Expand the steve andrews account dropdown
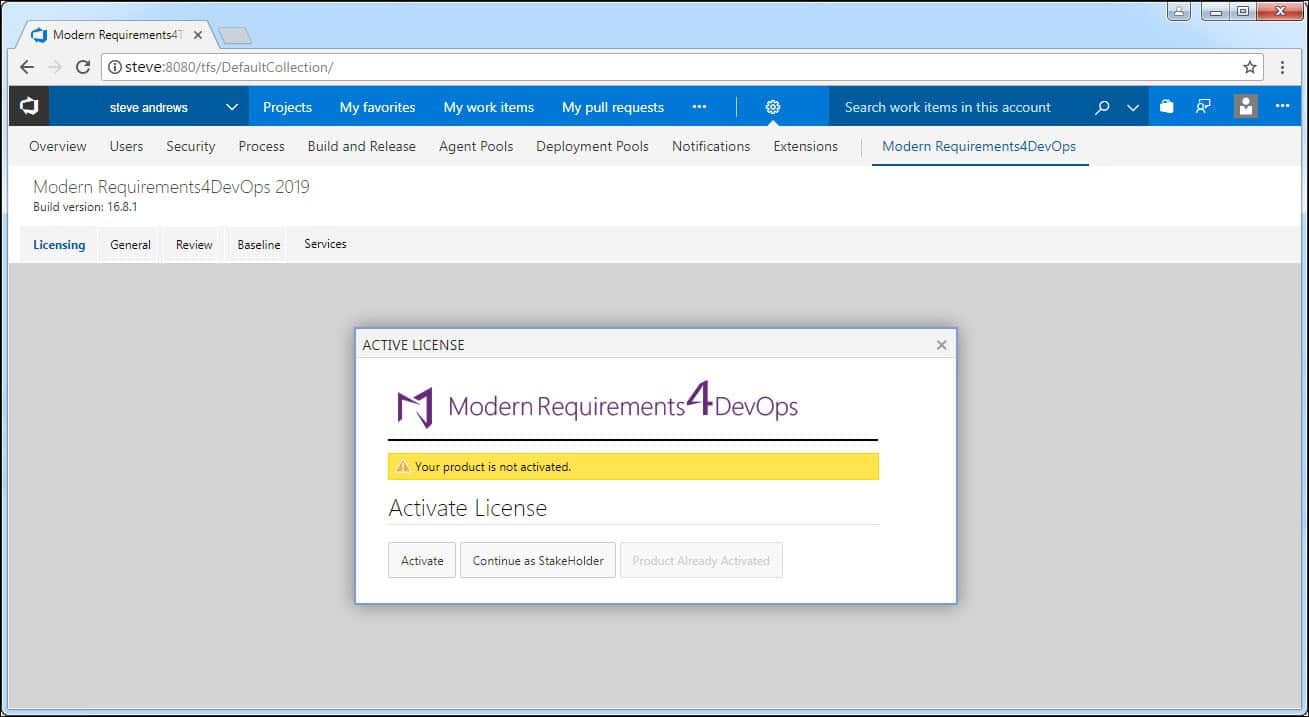This screenshot has width=1309, height=717. click(x=232, y=107)
